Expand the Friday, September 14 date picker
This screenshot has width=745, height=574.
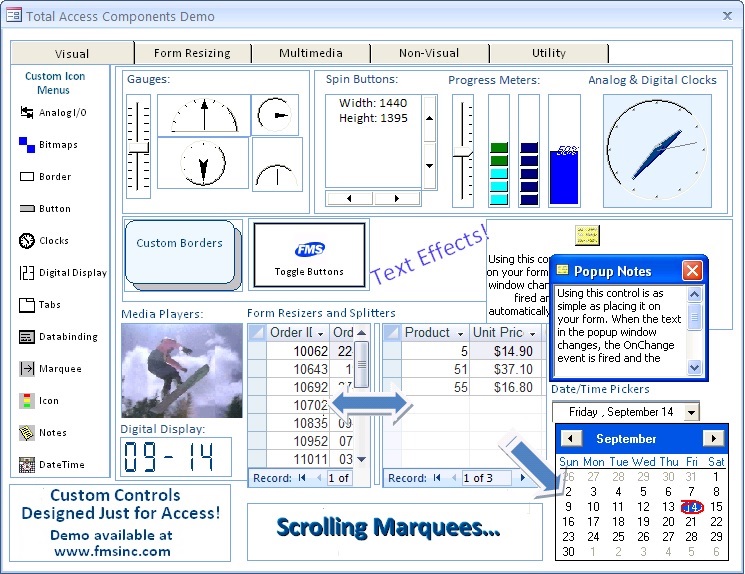coord(690,412)
